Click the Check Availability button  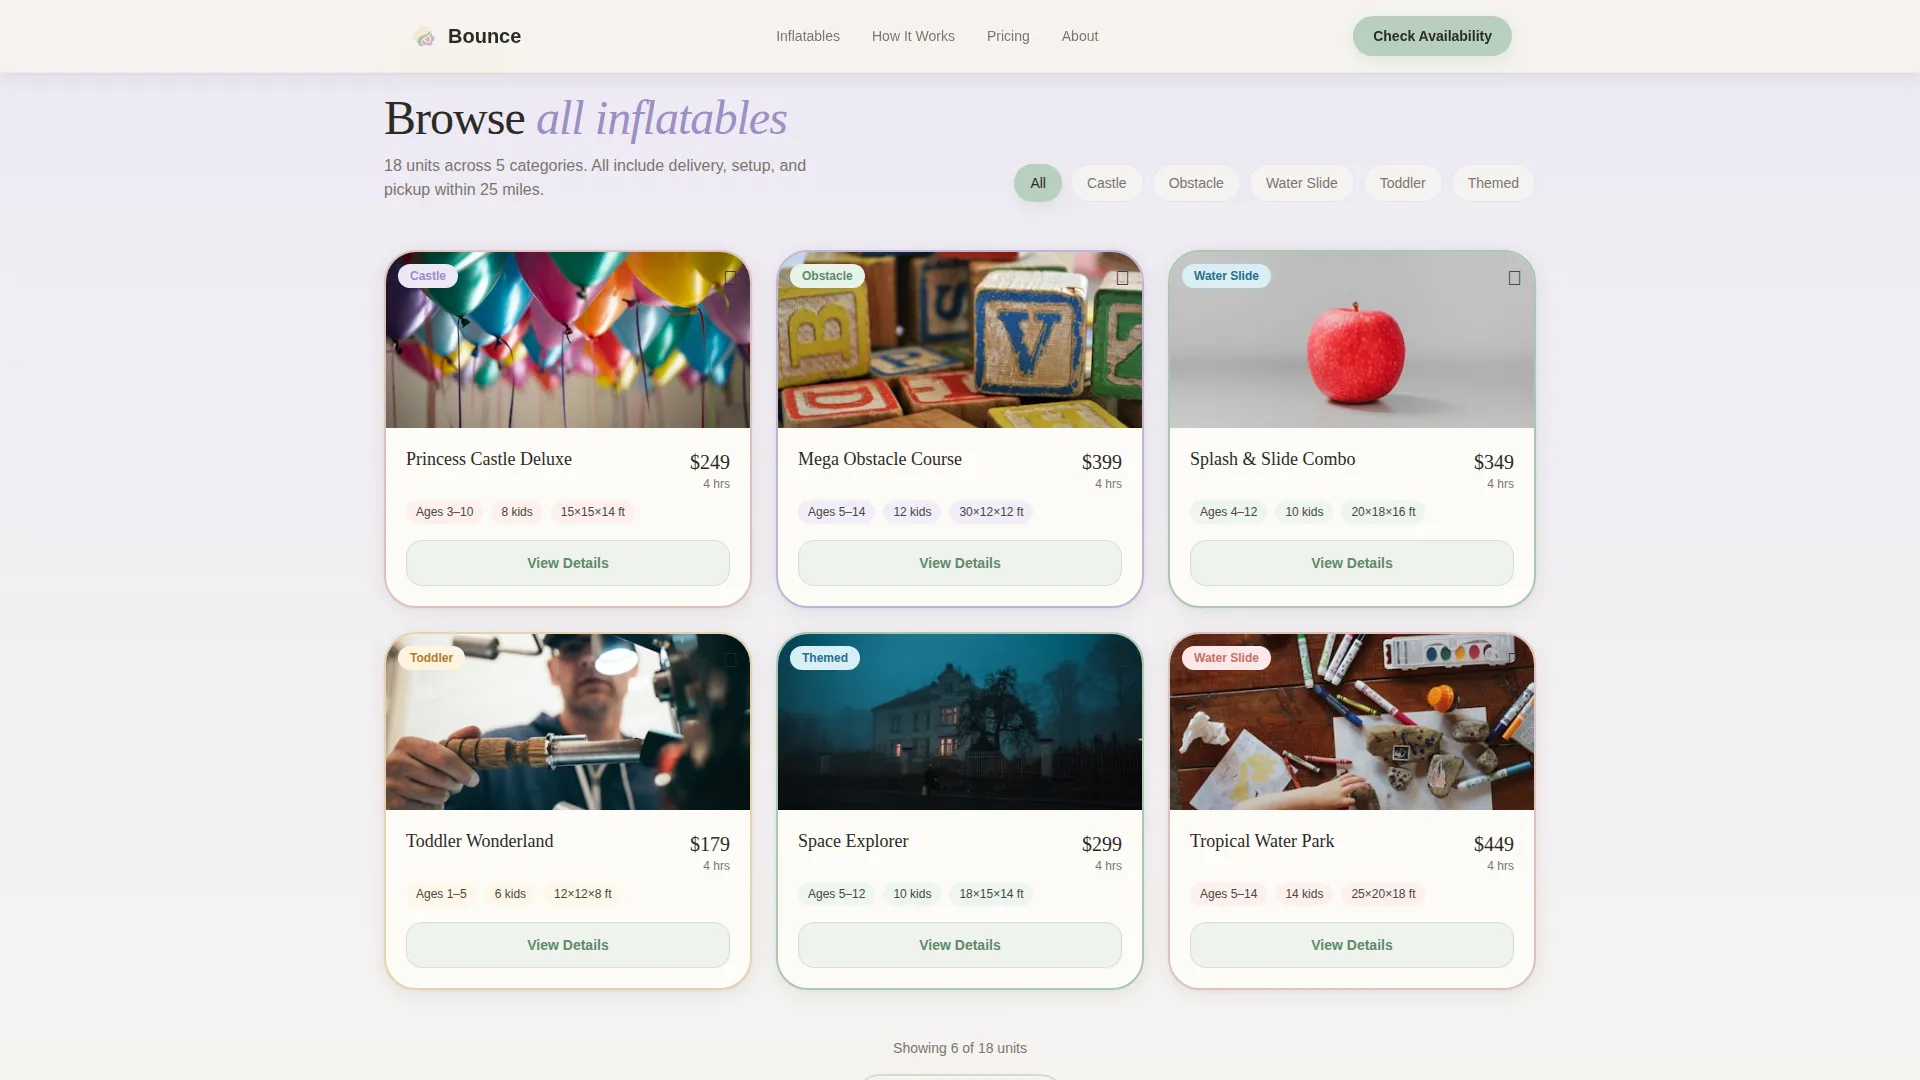[x=1432, y=36]
